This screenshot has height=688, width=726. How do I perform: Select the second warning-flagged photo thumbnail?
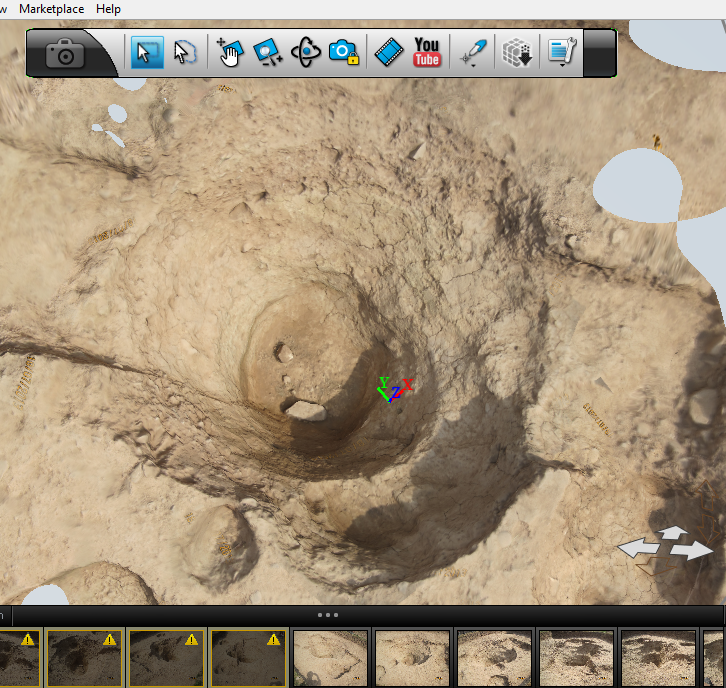tap(84, 657)
